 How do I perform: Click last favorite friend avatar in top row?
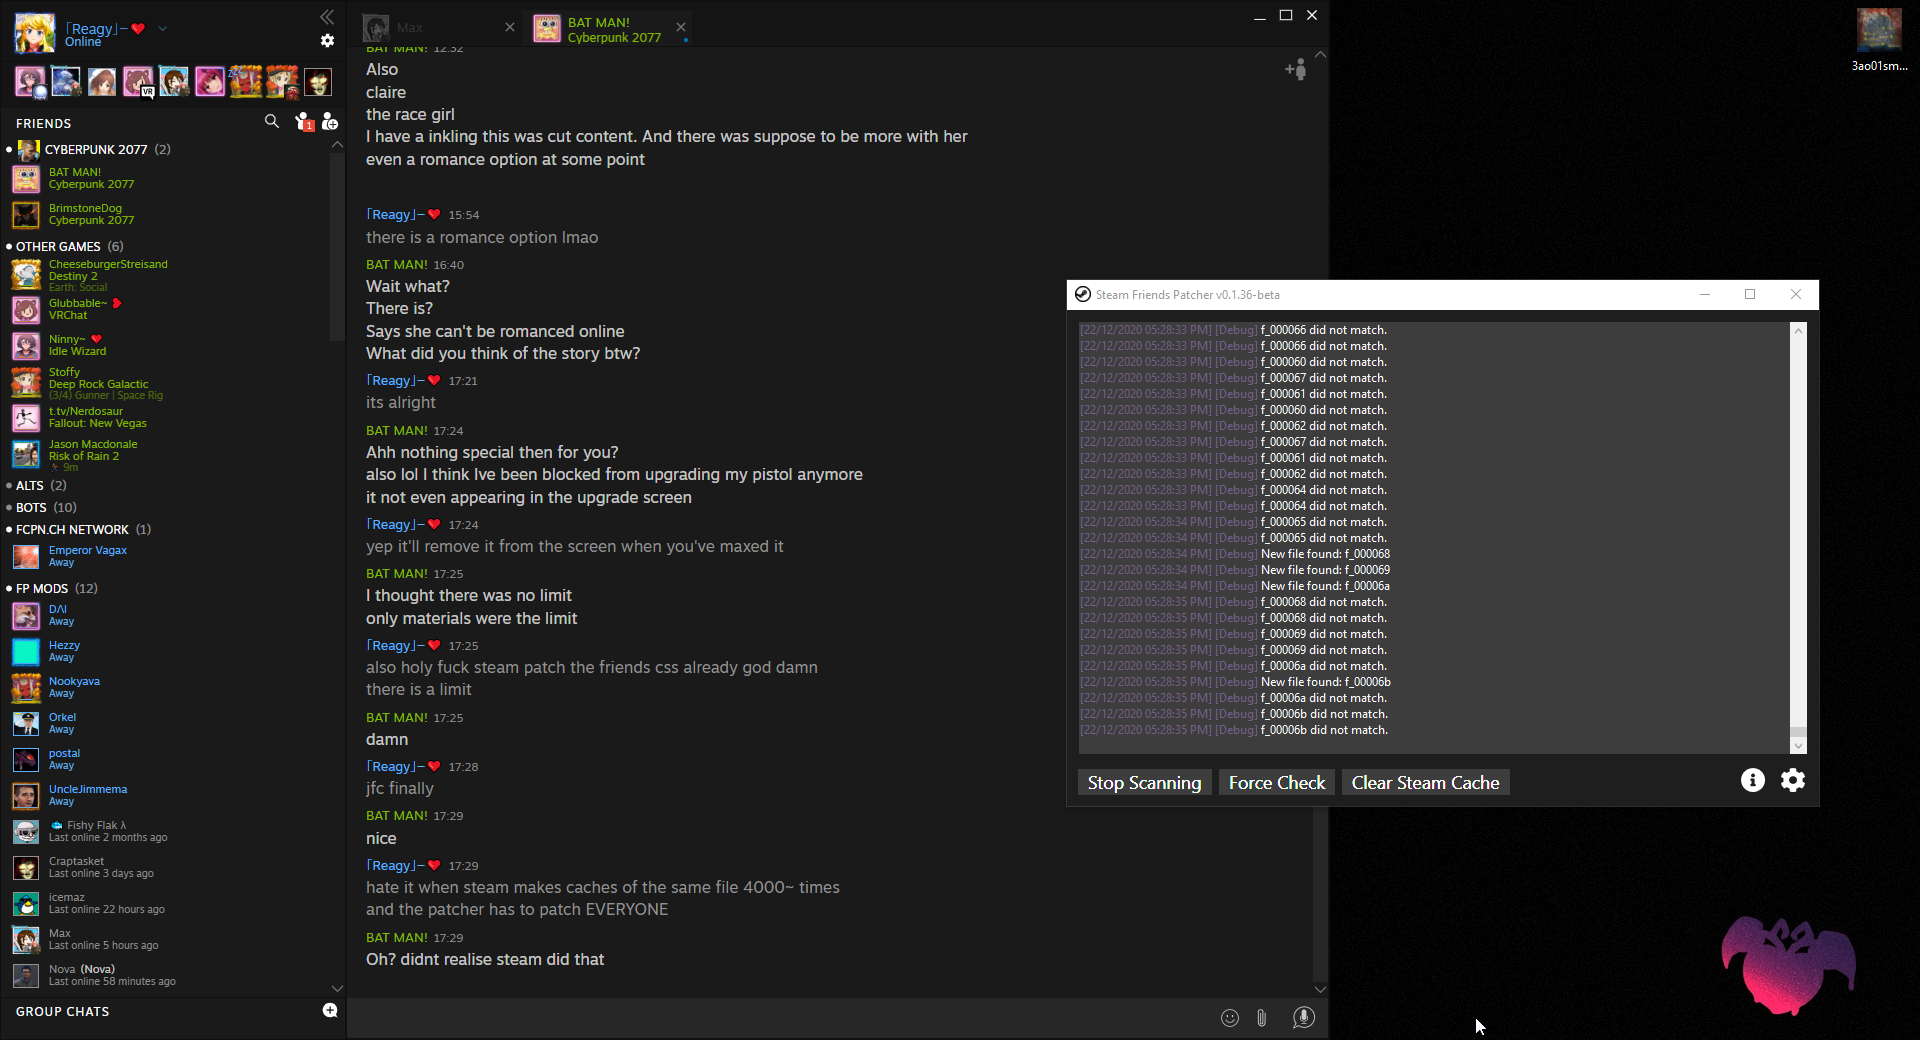click(318, 81)
